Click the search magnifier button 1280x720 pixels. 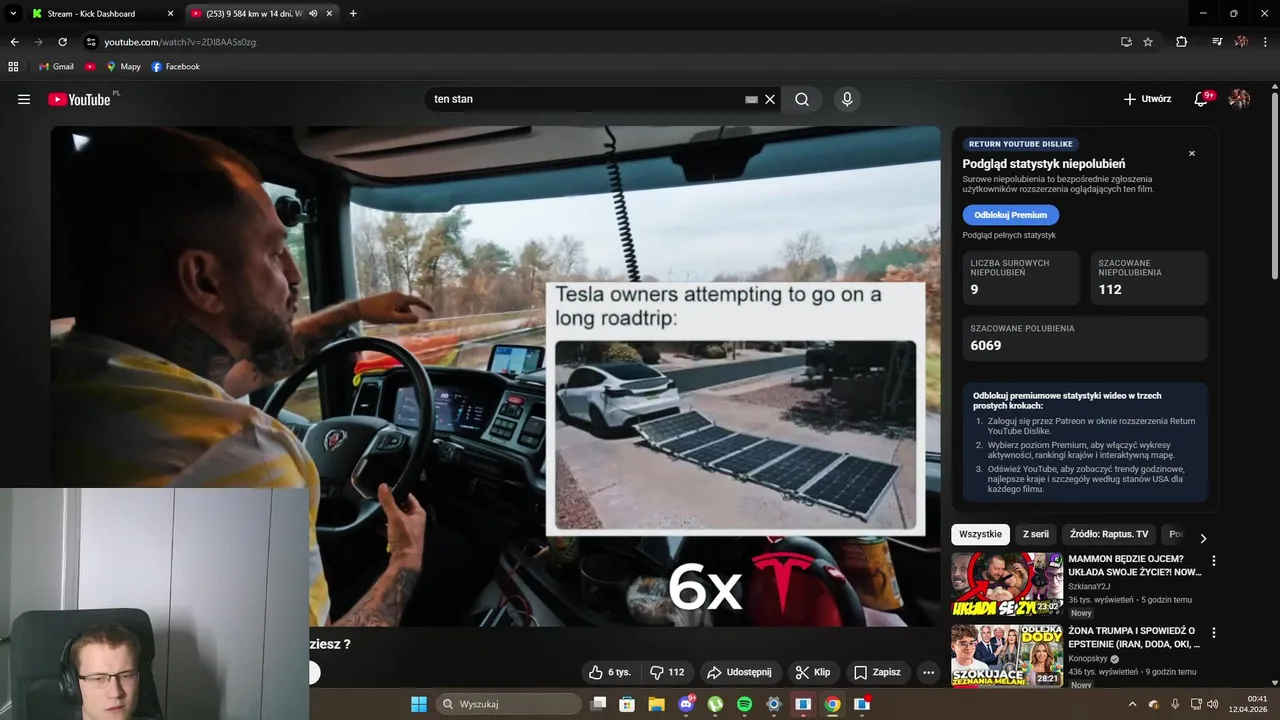[x=802, y=99]
